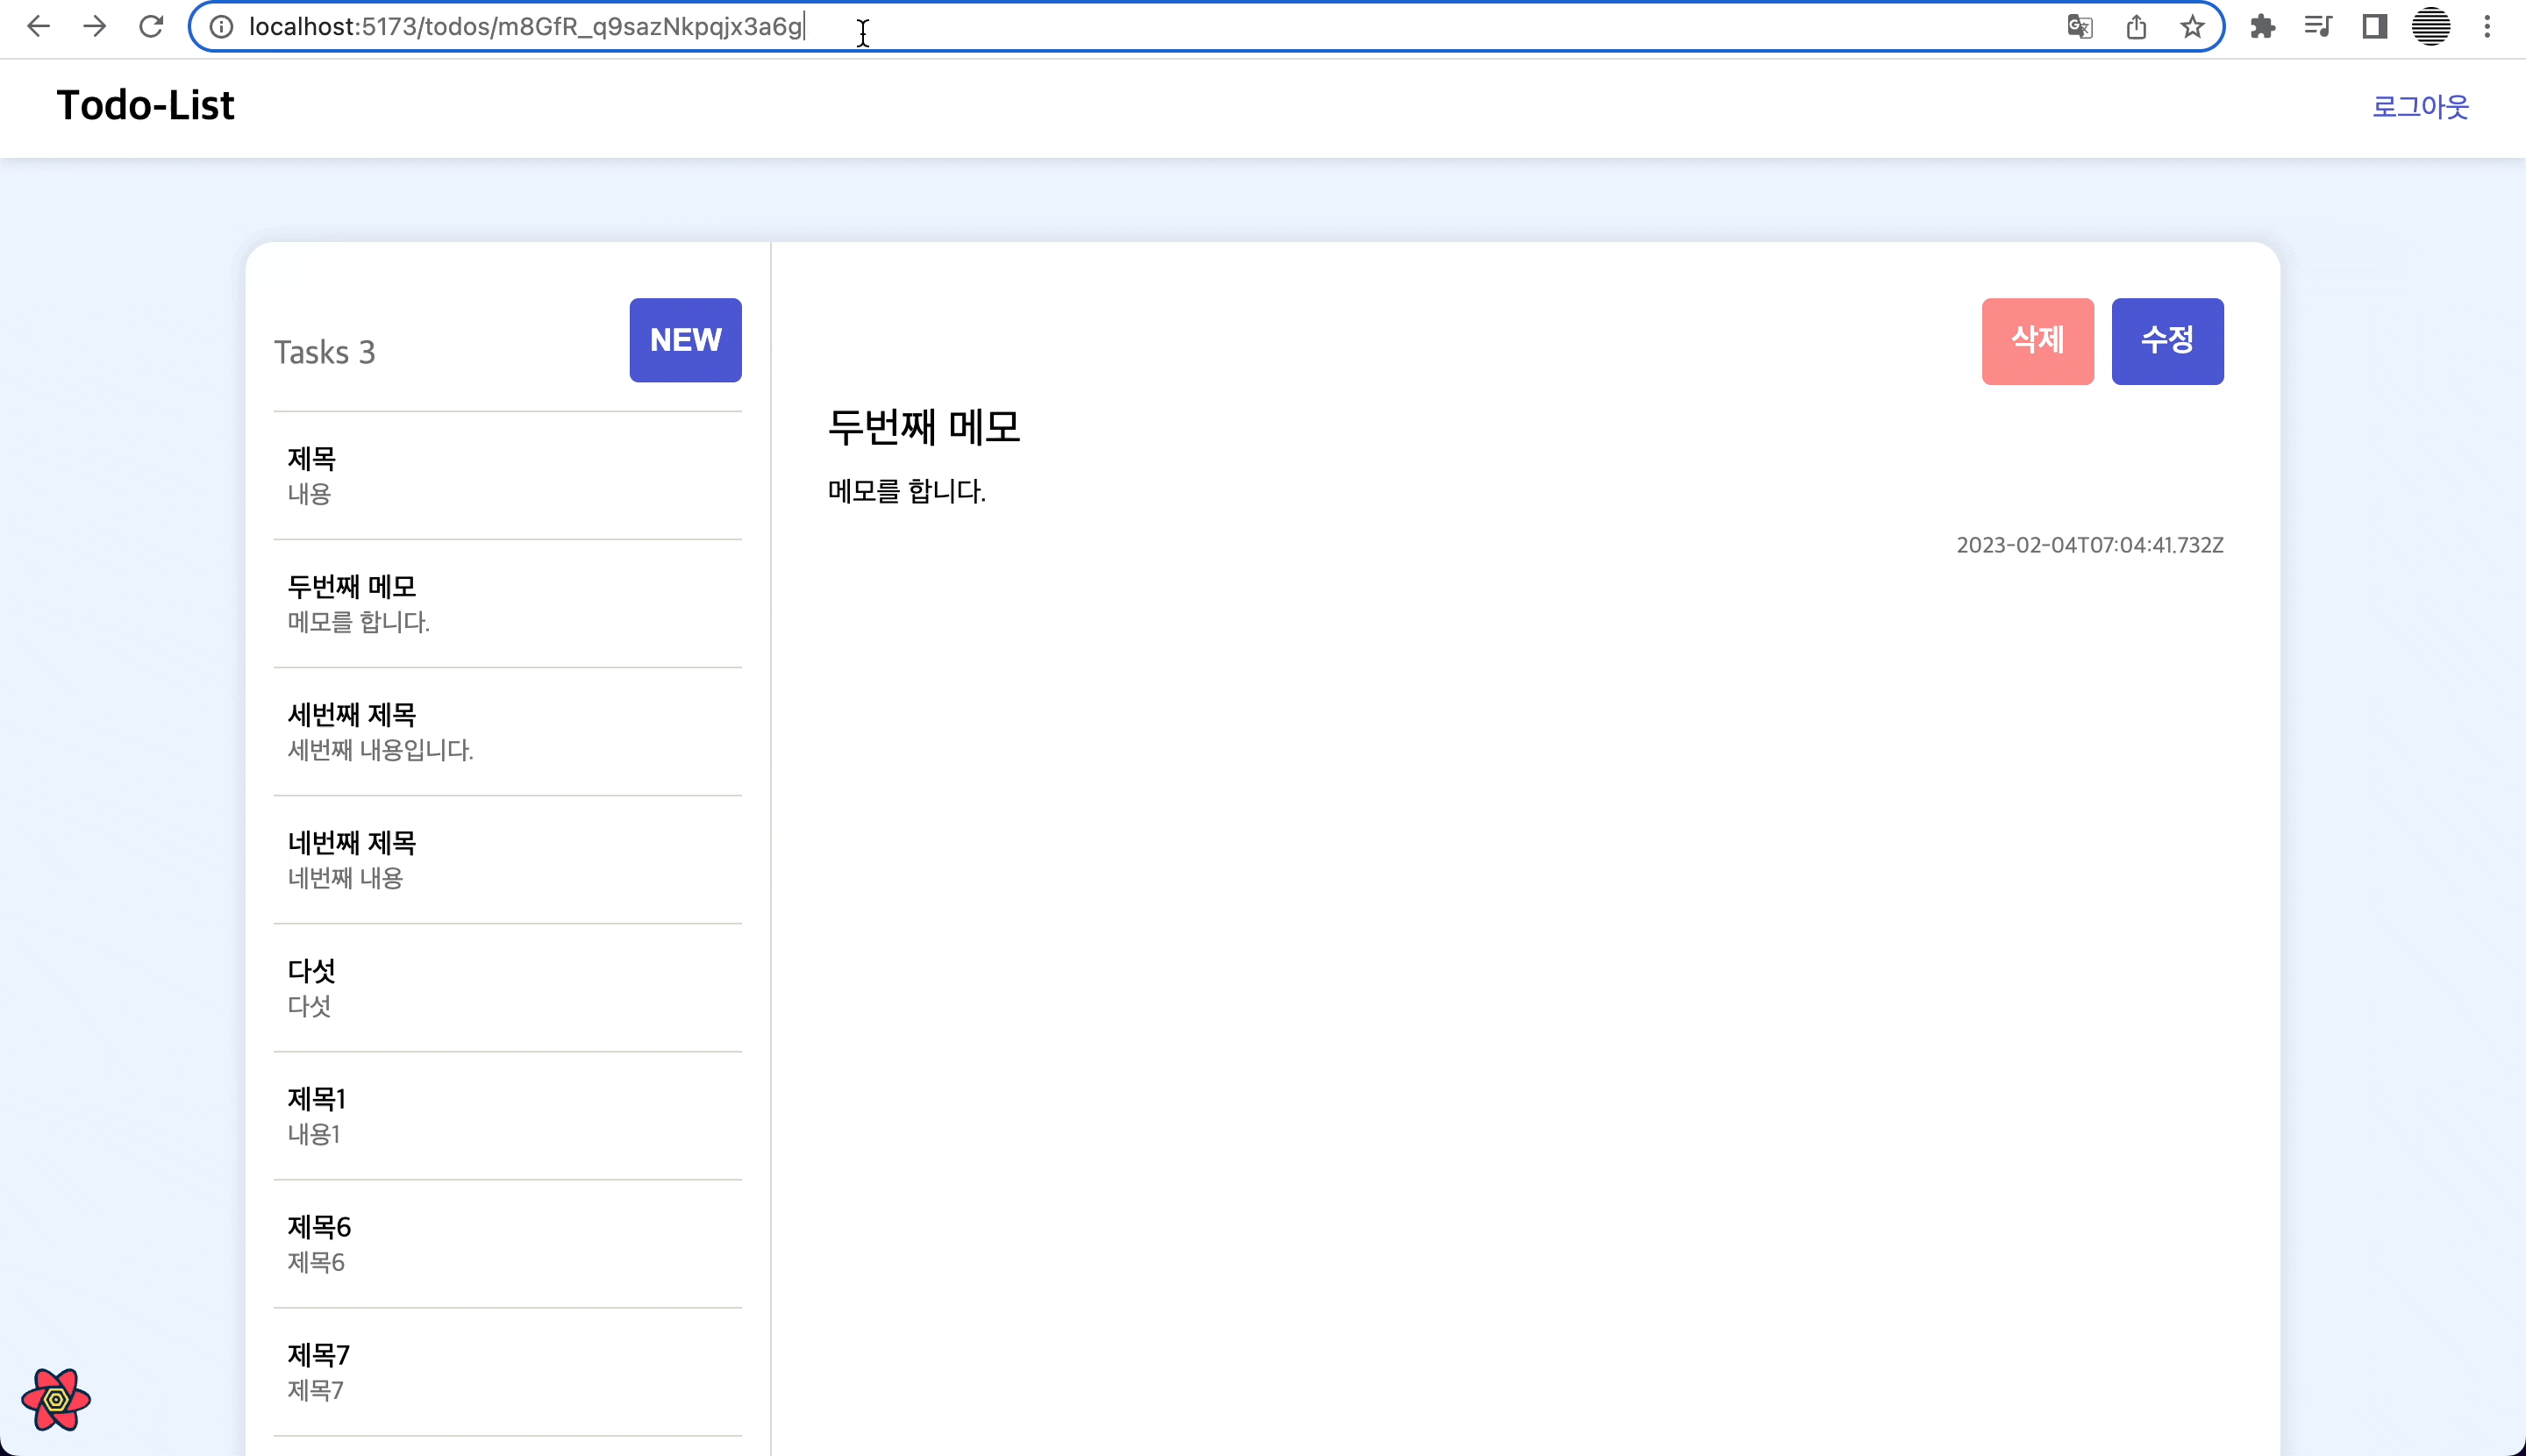Viewport: 2526px width, 1456px height.
Task: Create a new task with NEW button
Action: pyautogui.click(x=685, y=340)
